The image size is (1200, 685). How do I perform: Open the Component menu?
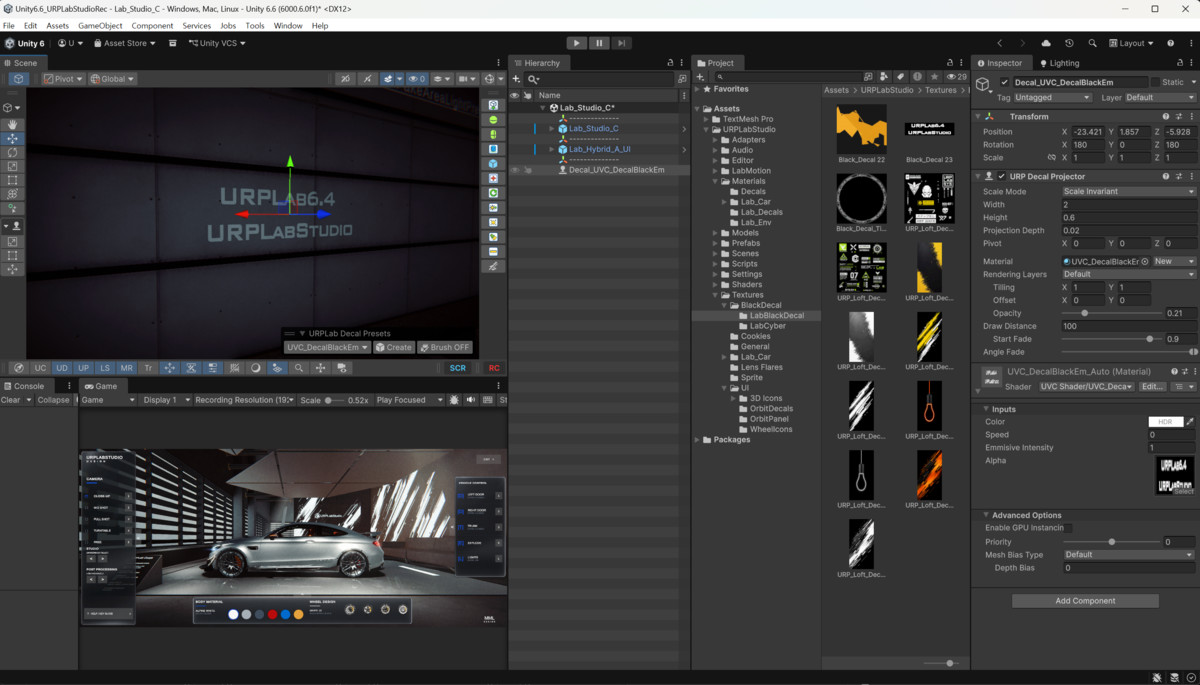coord(152,25)
